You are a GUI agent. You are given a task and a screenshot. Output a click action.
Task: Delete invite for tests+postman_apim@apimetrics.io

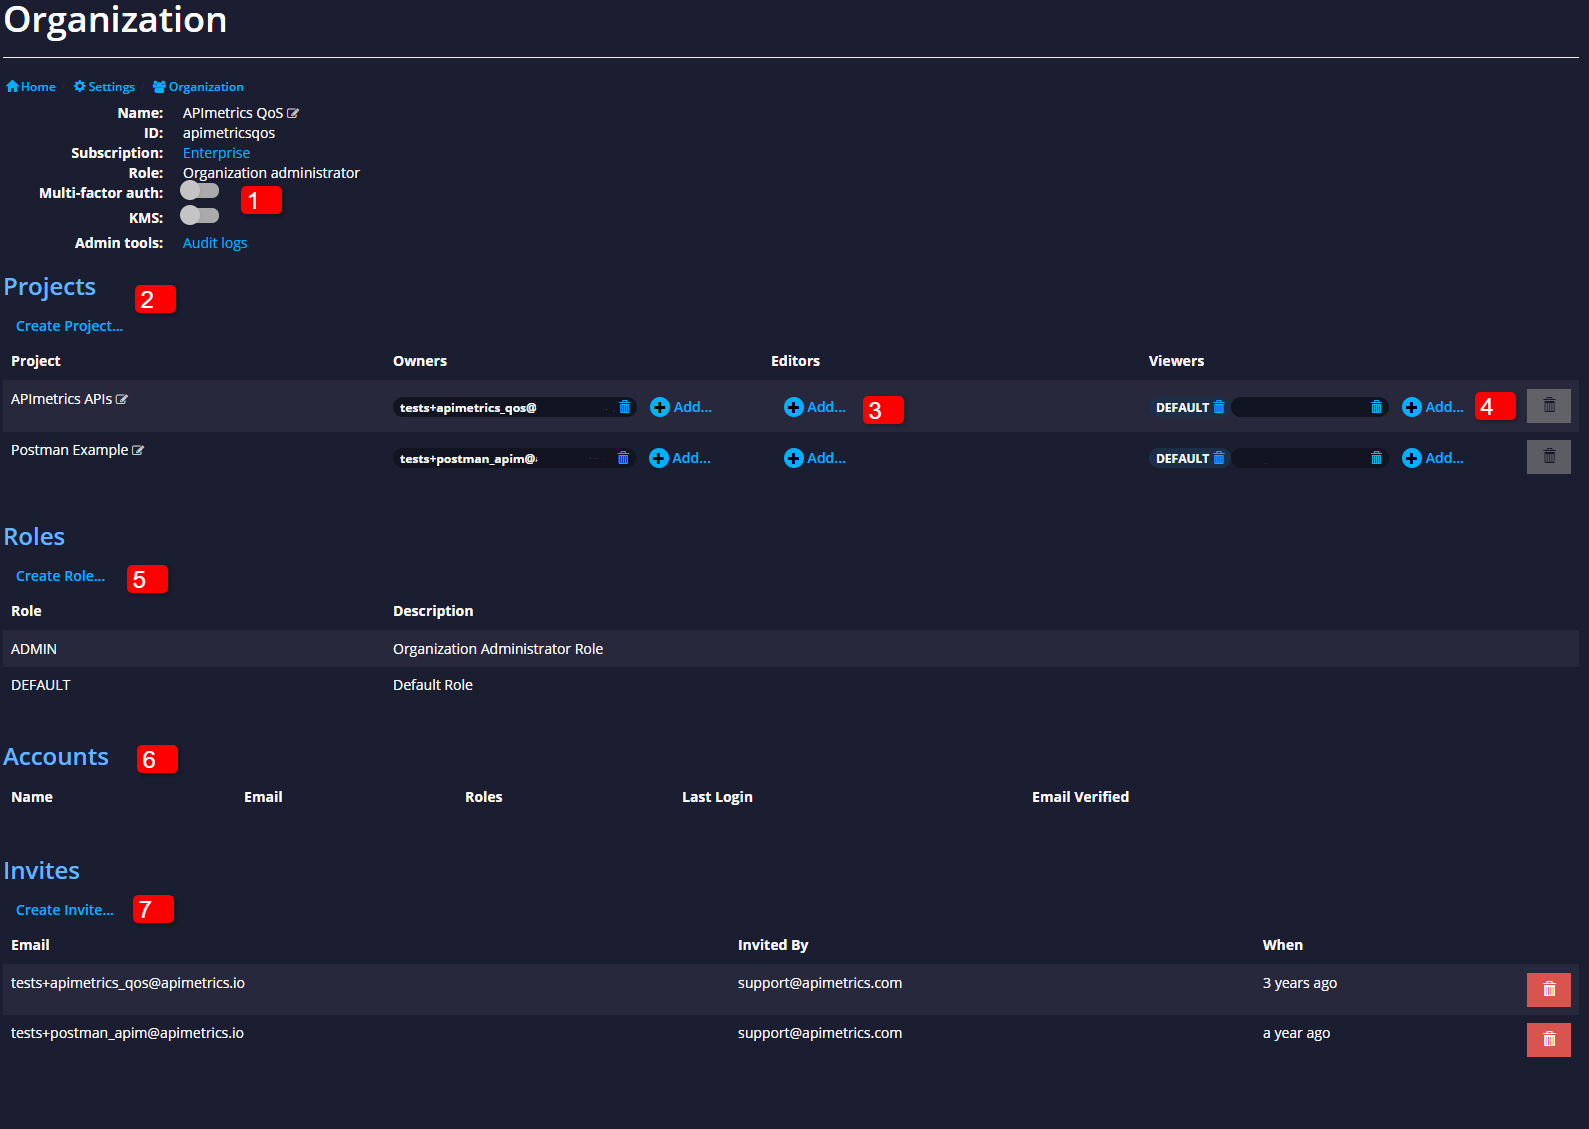[x=1549, y=1040]
